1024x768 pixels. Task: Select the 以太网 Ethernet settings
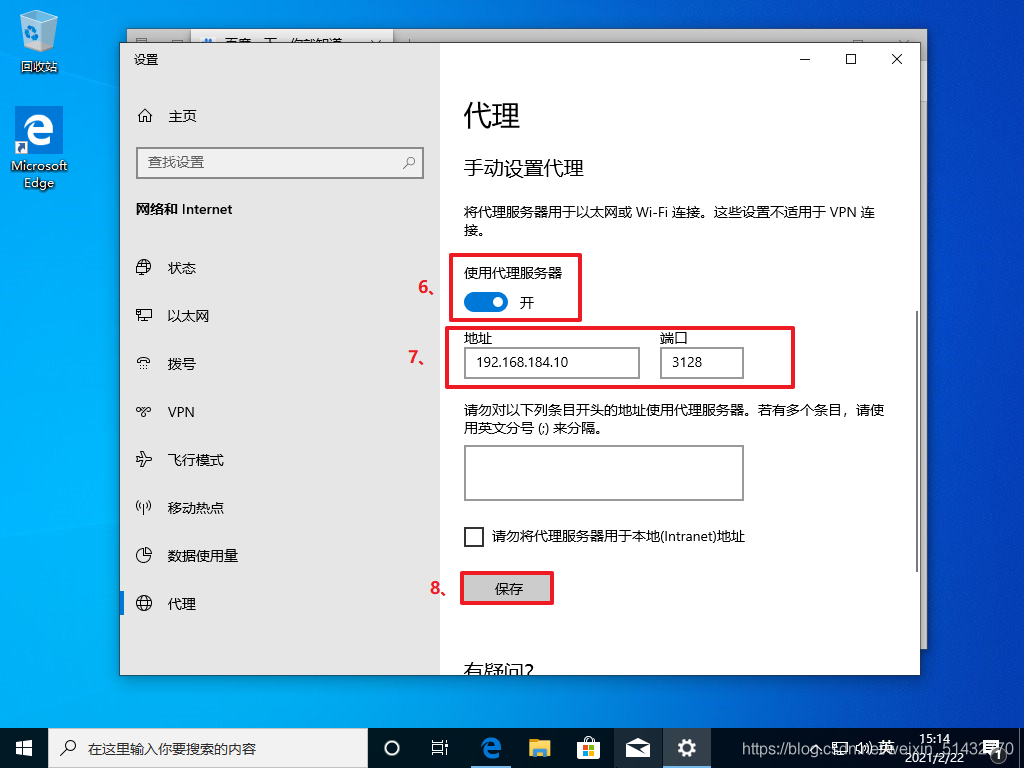(172, 316)
